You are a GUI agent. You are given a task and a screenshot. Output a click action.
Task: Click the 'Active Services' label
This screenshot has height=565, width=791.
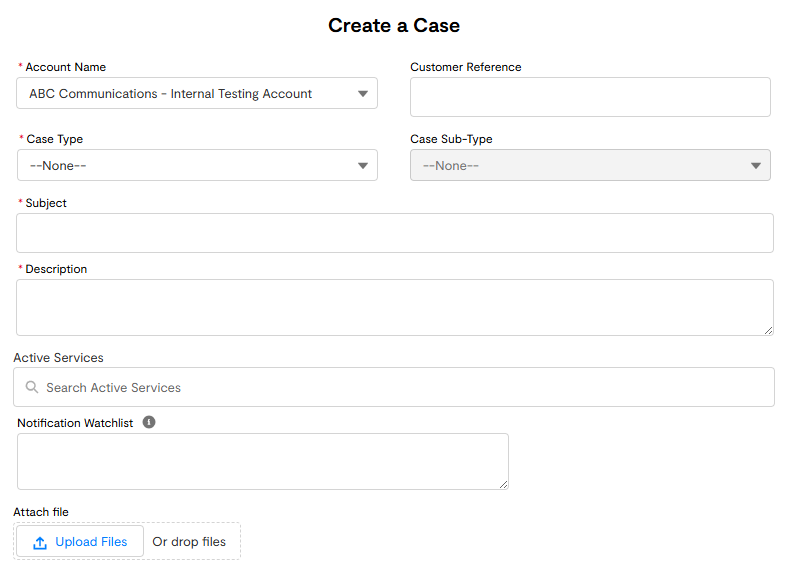pos(59,358)
